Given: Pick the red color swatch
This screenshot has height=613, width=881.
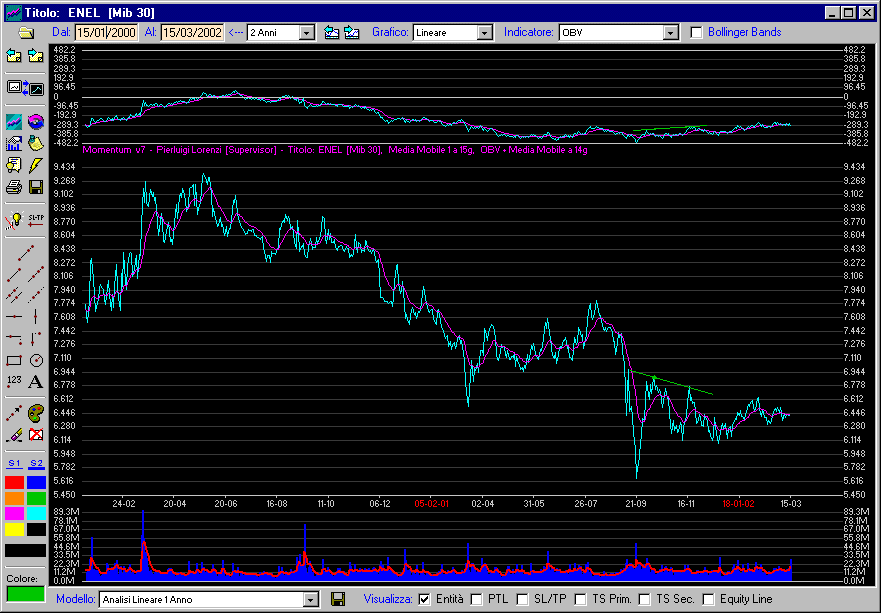Looking at the screenshot, I should [x=14, y=482].
